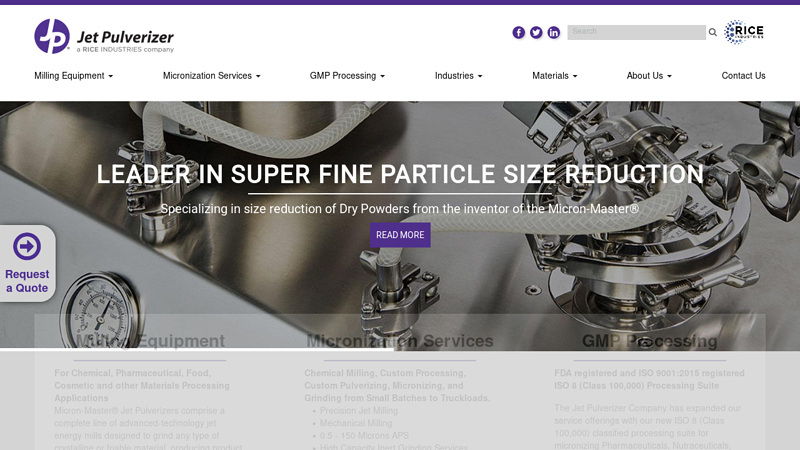Click the Request a Quote side tab

(27, 280)
